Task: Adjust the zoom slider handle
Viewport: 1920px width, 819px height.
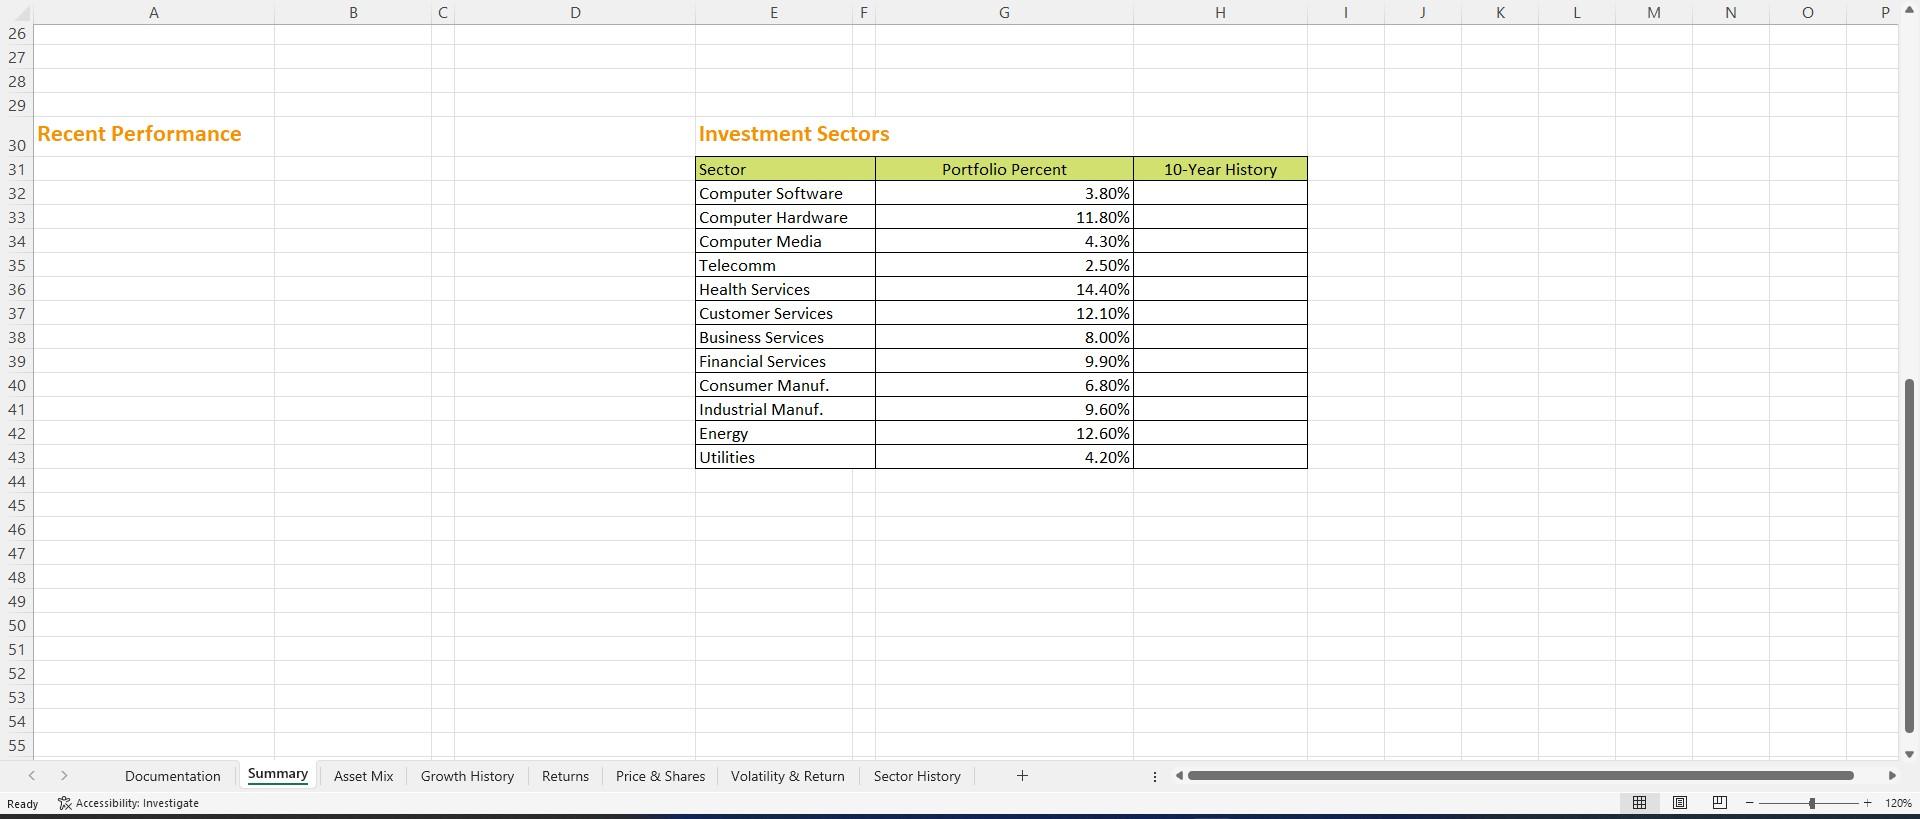Action: tap(1811, 803)
